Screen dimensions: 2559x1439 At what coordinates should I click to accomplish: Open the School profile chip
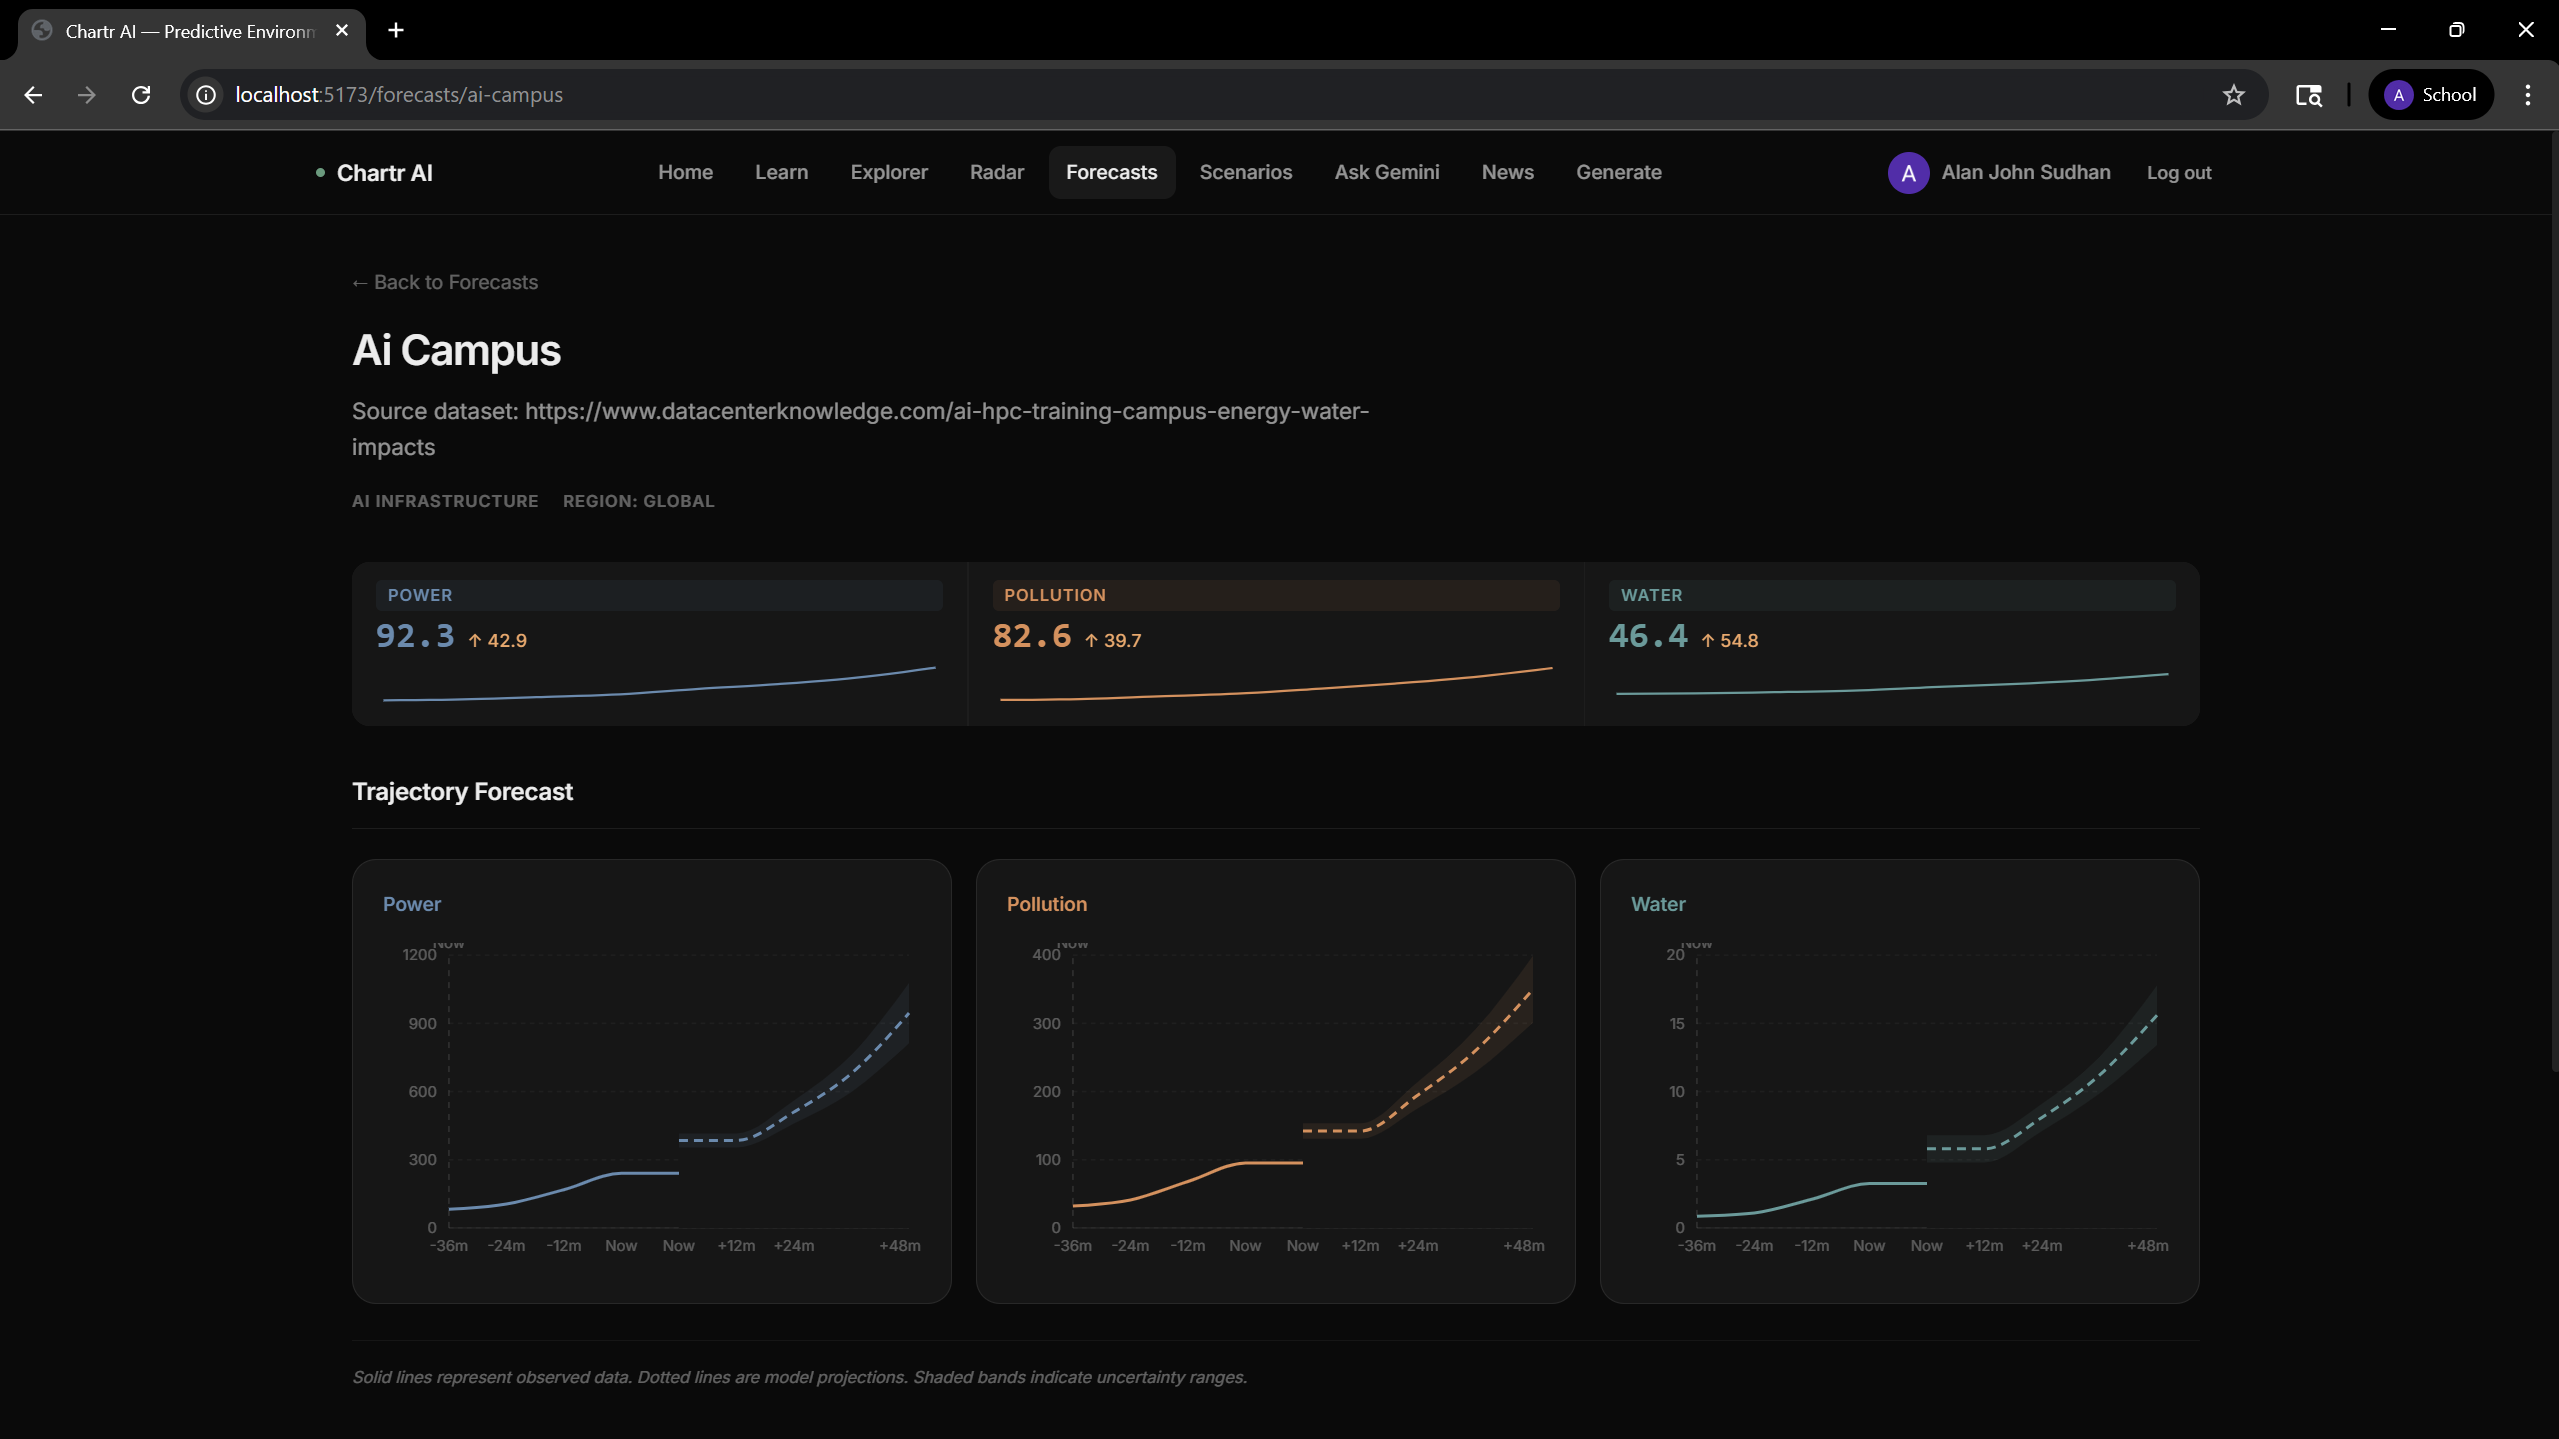[2430, 95]
